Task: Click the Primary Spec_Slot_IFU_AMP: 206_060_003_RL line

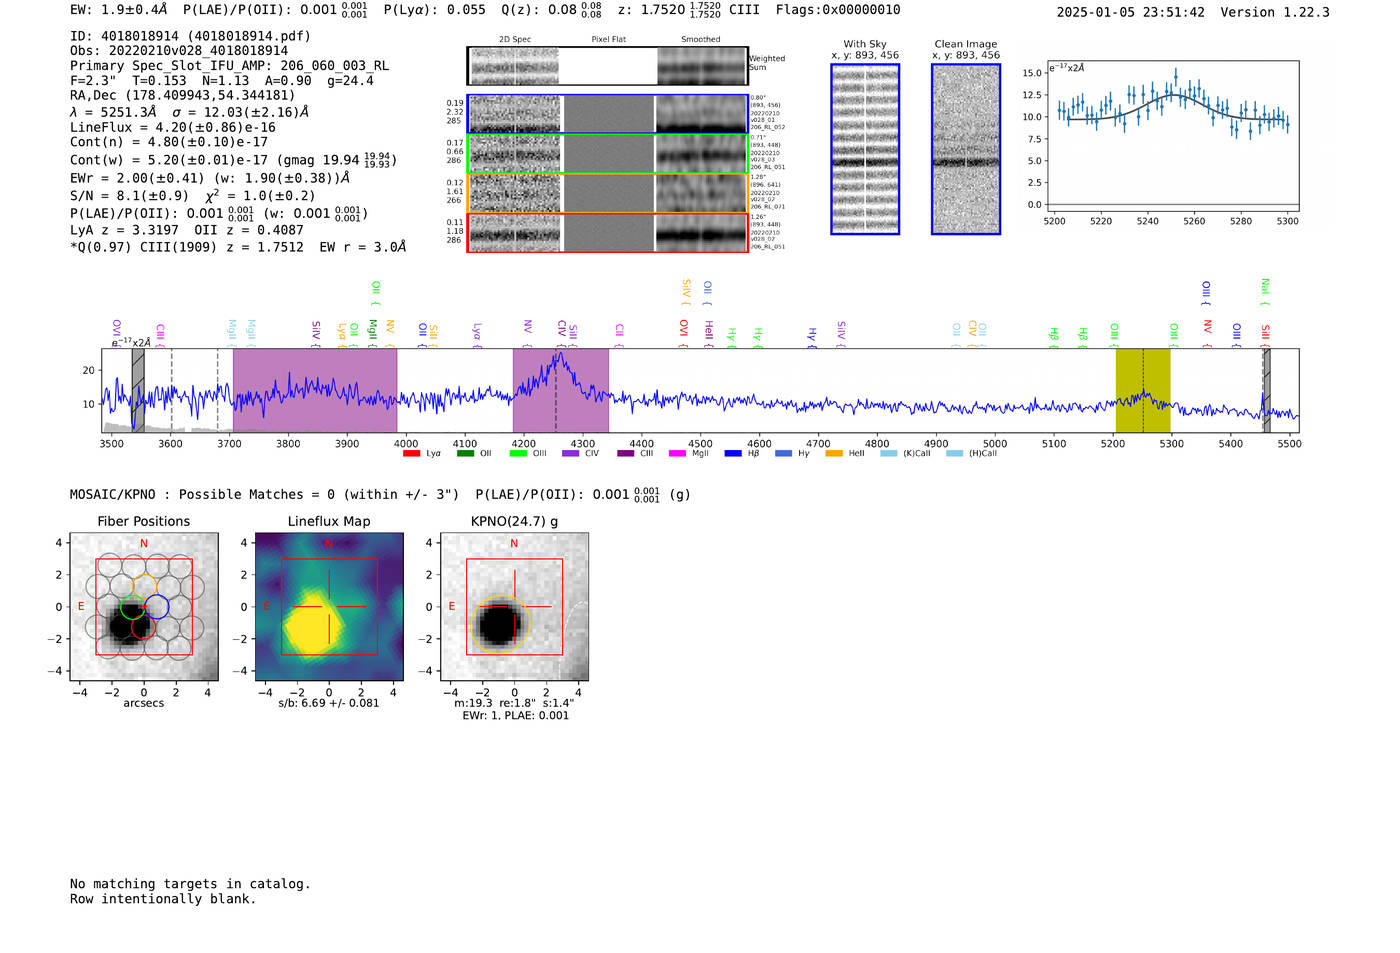Action: (x=229, y=66)
